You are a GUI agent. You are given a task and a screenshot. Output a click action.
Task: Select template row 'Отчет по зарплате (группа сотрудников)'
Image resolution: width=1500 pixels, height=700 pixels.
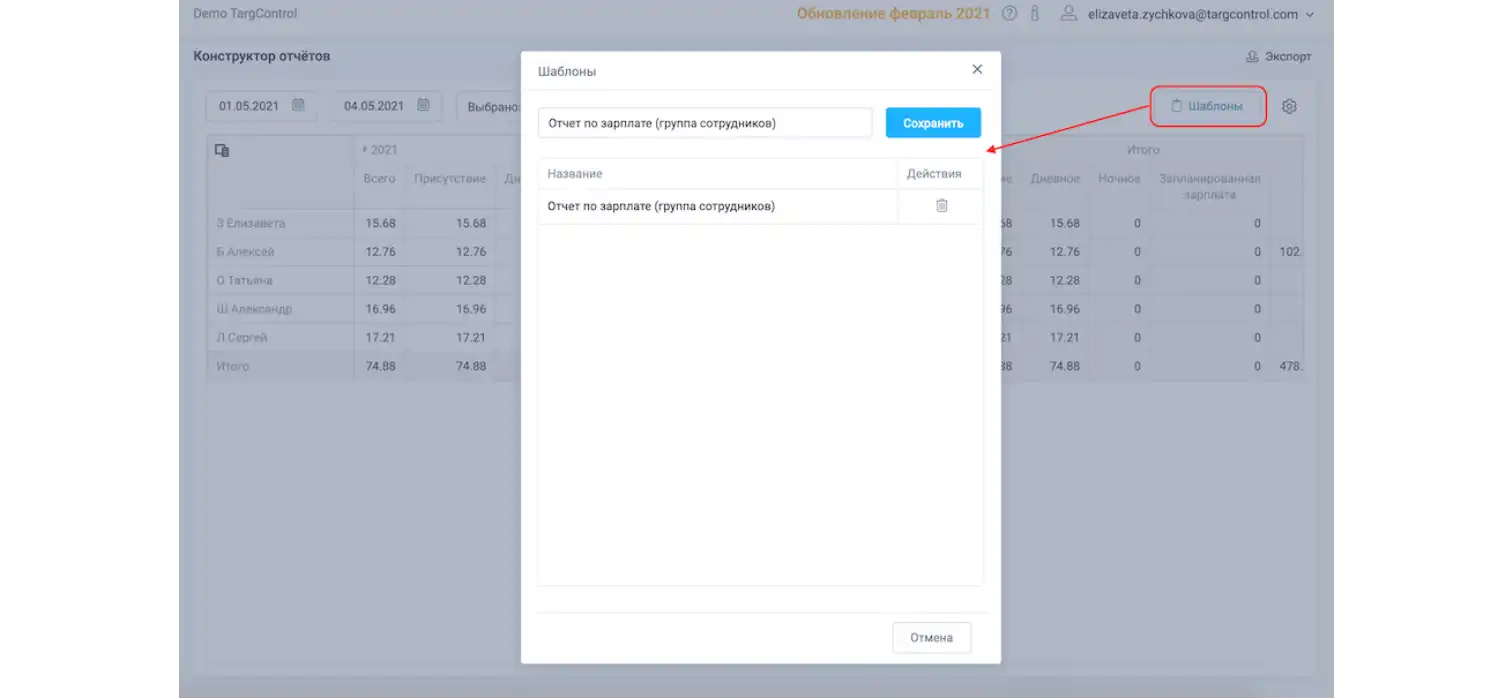[760, 206]
